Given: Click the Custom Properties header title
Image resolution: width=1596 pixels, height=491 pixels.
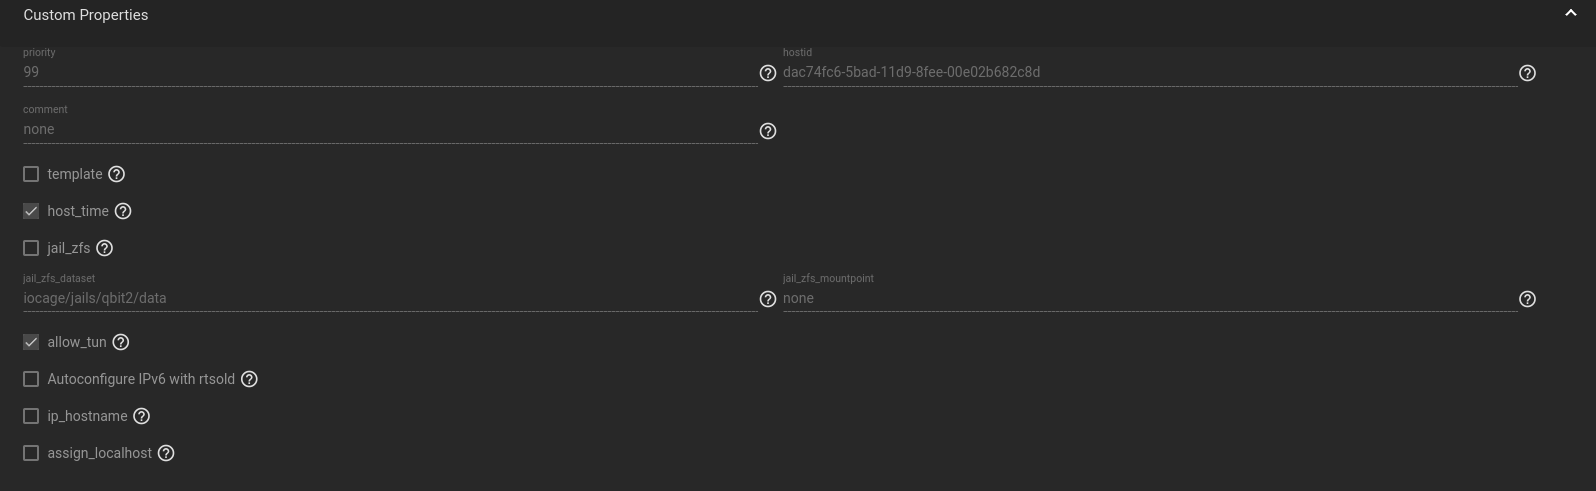Looking at the screenshot, I should (86, 15).
